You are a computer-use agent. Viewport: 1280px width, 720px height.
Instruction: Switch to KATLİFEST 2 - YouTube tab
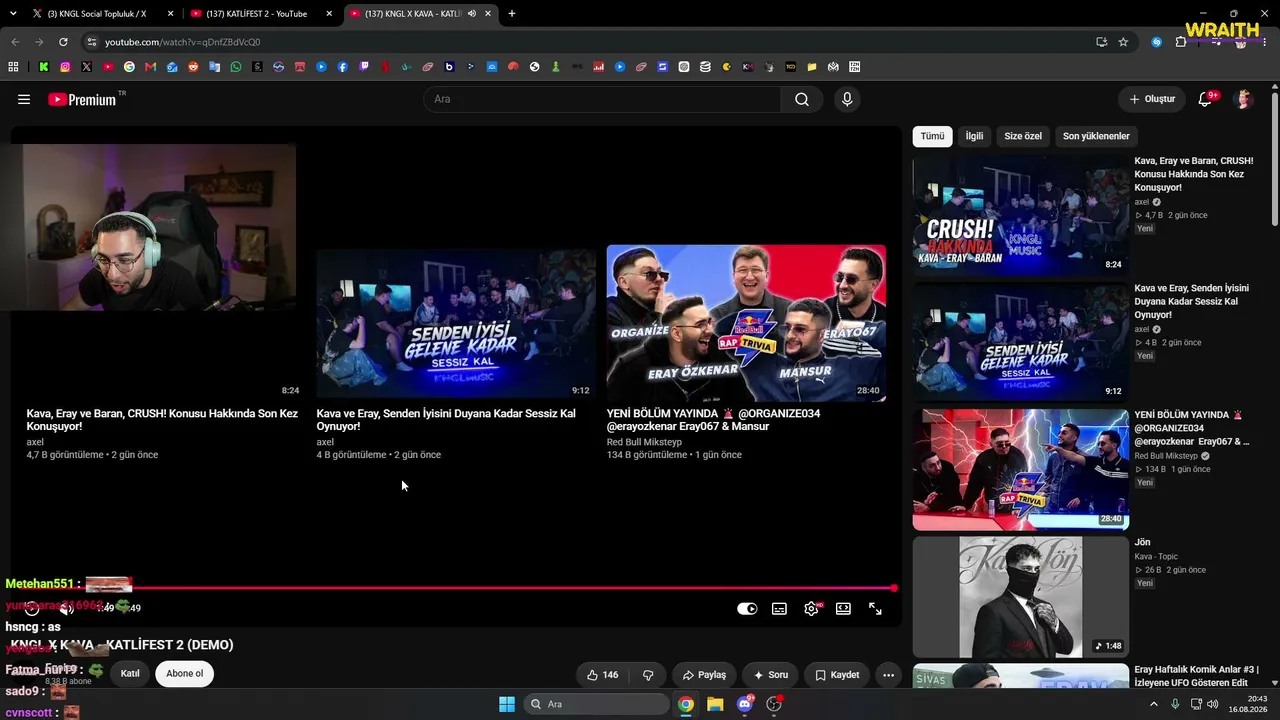[256, 14]
